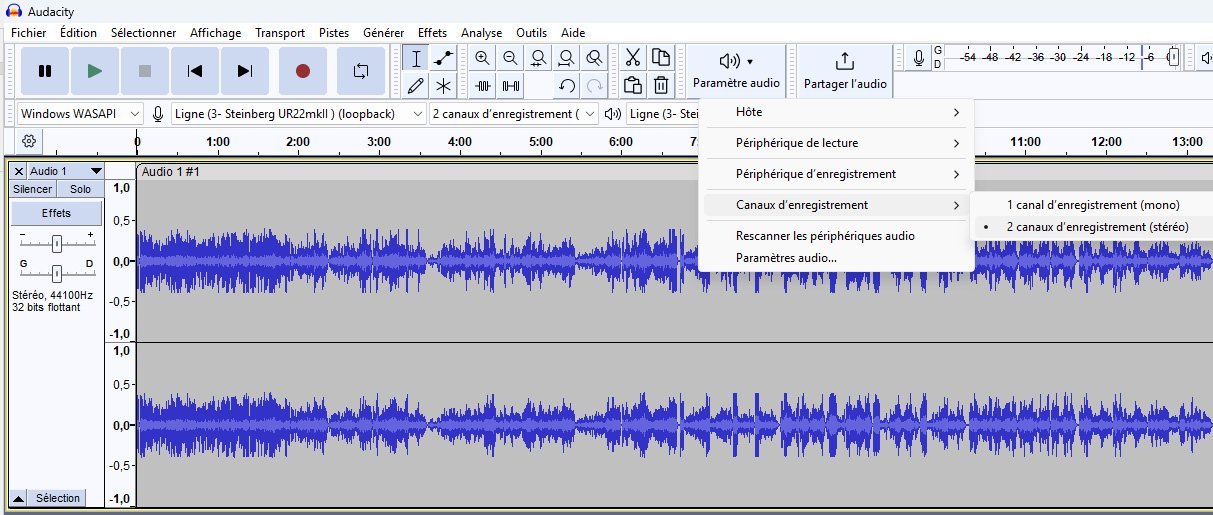This screenshot has height=515, width=1213.
Task: Zoom out with the magnifier minus icon
Action: [x=511, y=58]
